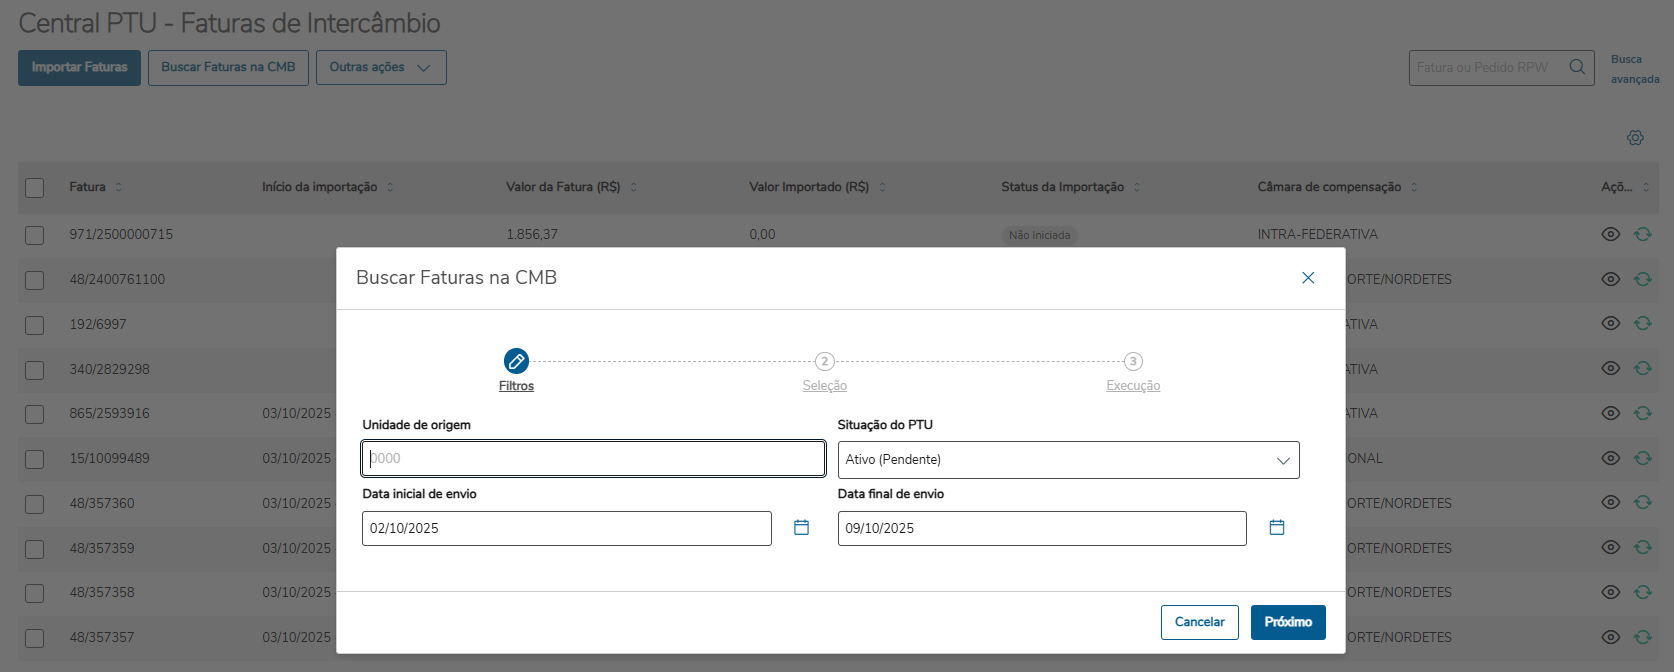Open calendar for Data final de envio
This screenshot has width=1674, height=672.
[1277, 528]
